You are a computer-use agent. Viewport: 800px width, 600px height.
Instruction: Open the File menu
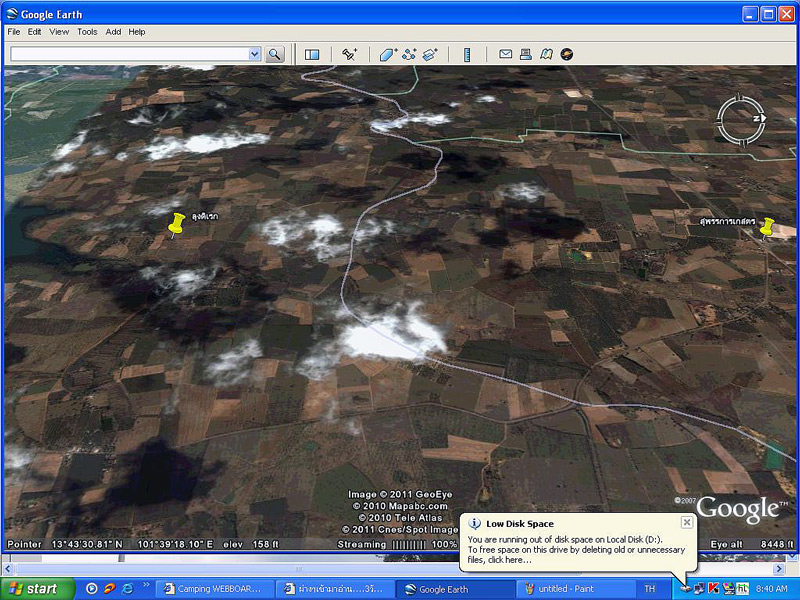pyautogui.click(x=14, y=32)
